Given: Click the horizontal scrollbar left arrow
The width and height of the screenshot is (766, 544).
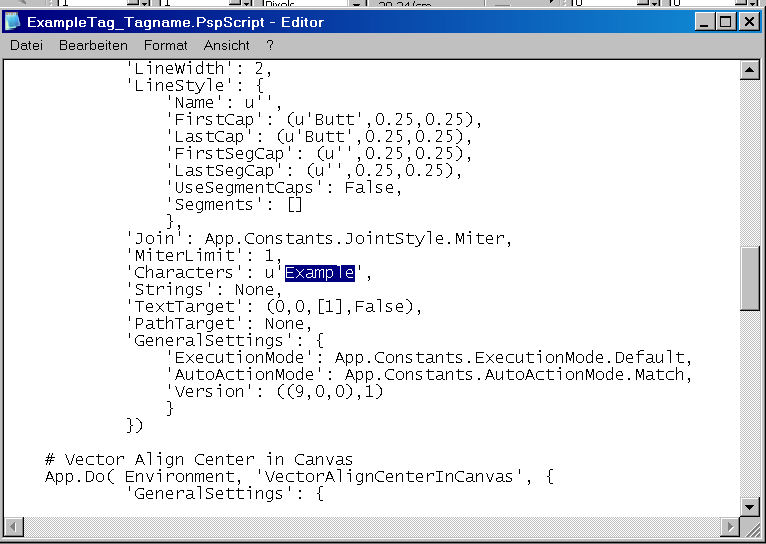Looking at the screenshot, I should click(x=13, y=527).
